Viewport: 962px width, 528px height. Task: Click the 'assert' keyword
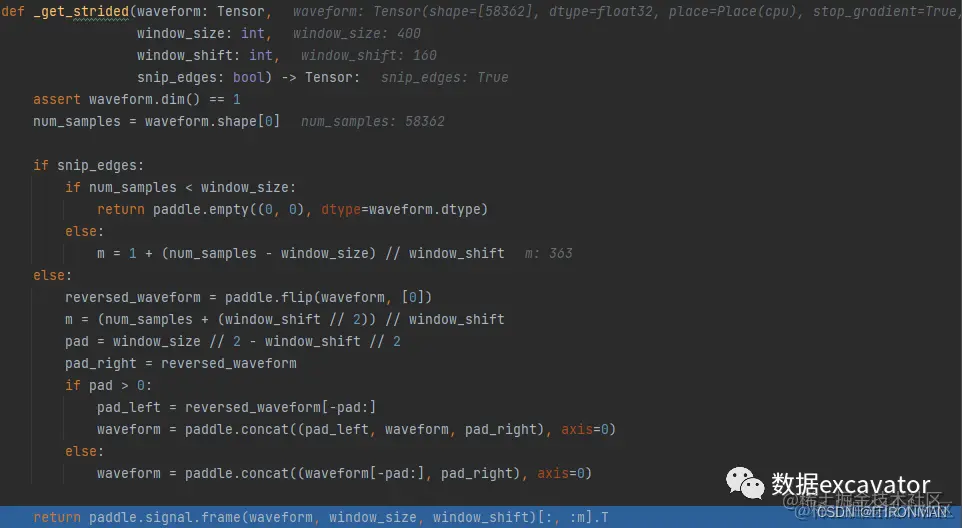click(56, 100)
